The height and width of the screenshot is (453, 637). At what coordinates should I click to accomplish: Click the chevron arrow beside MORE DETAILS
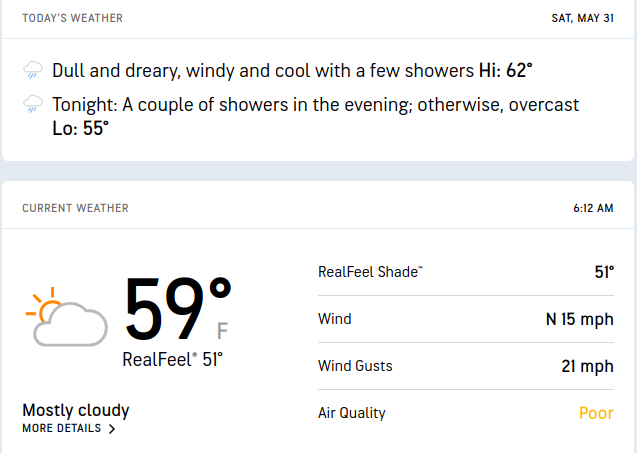[x=111, y=429]
